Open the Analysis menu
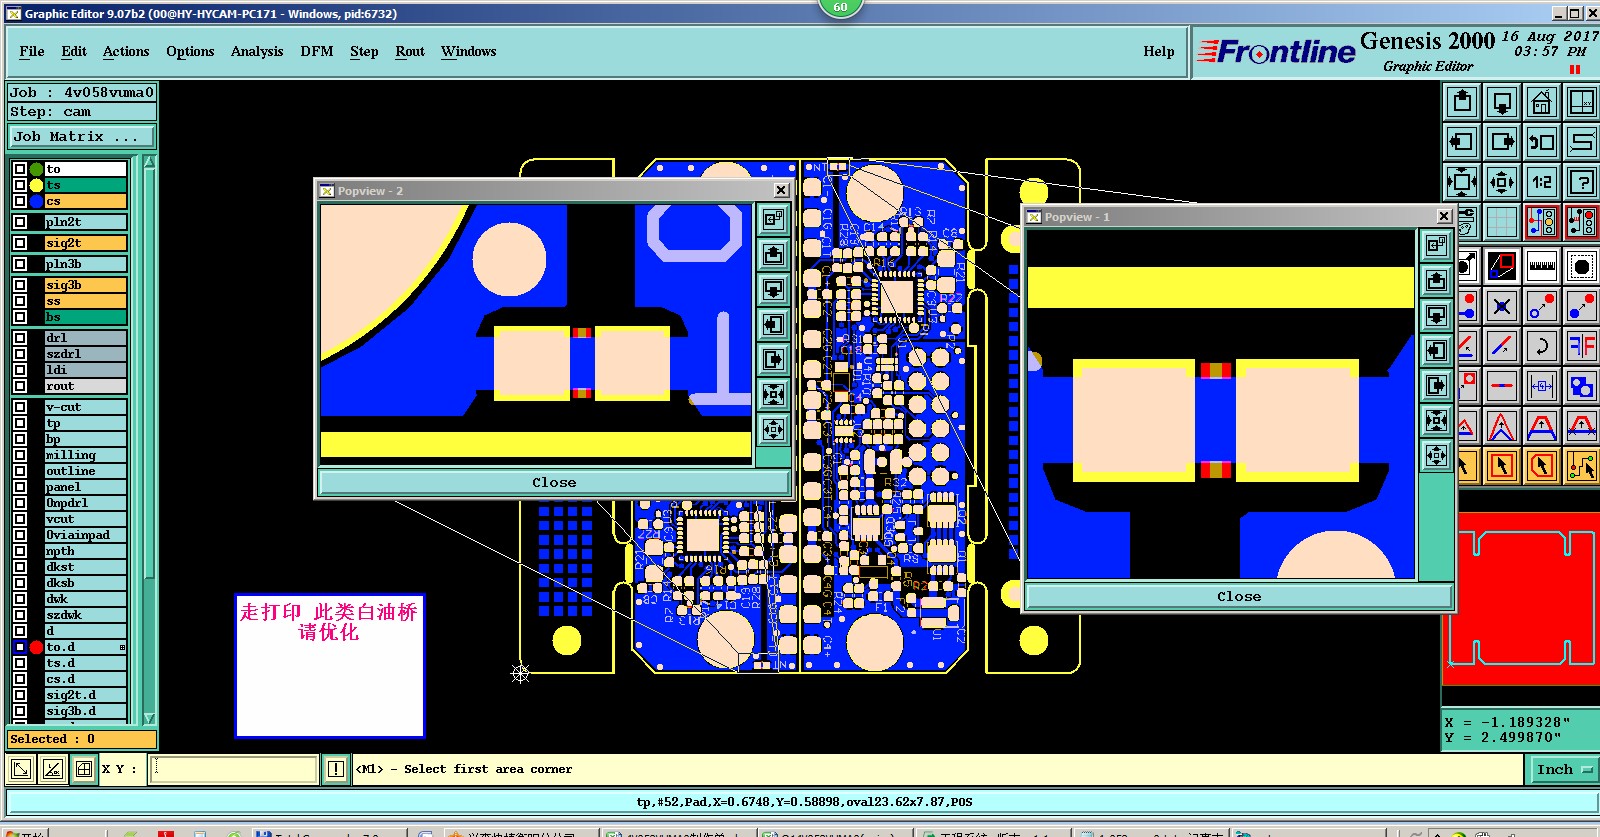Viewport: 1600px width, 837px height. point(257,51)
